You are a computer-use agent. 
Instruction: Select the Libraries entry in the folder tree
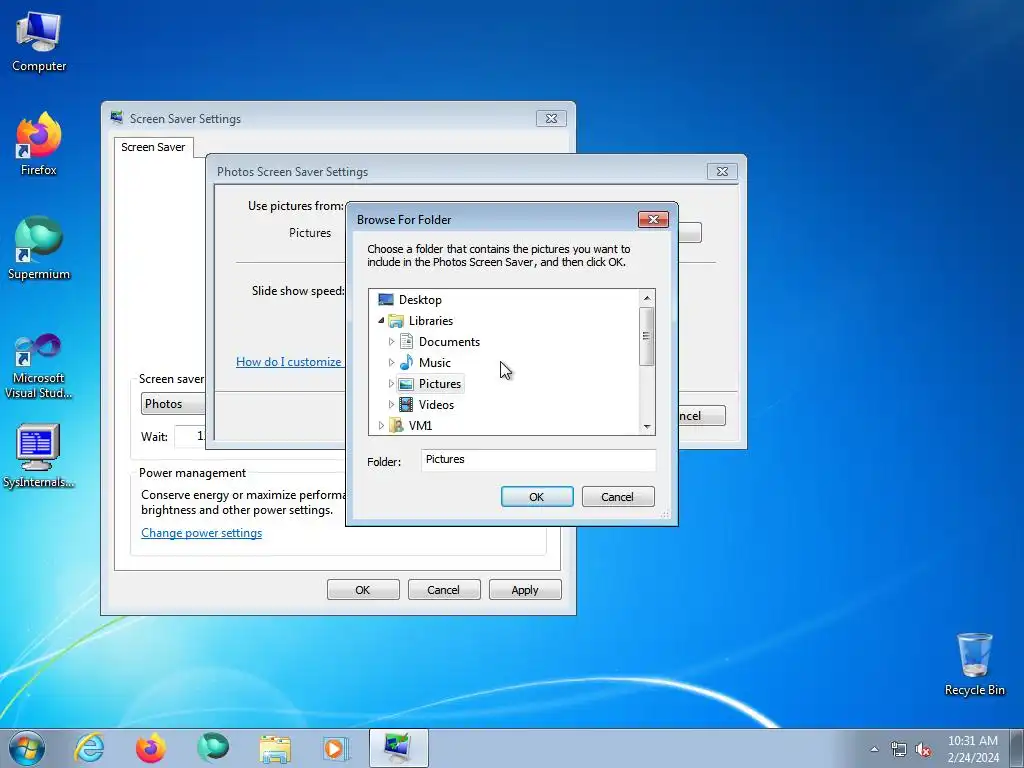[x=430, y=321]
